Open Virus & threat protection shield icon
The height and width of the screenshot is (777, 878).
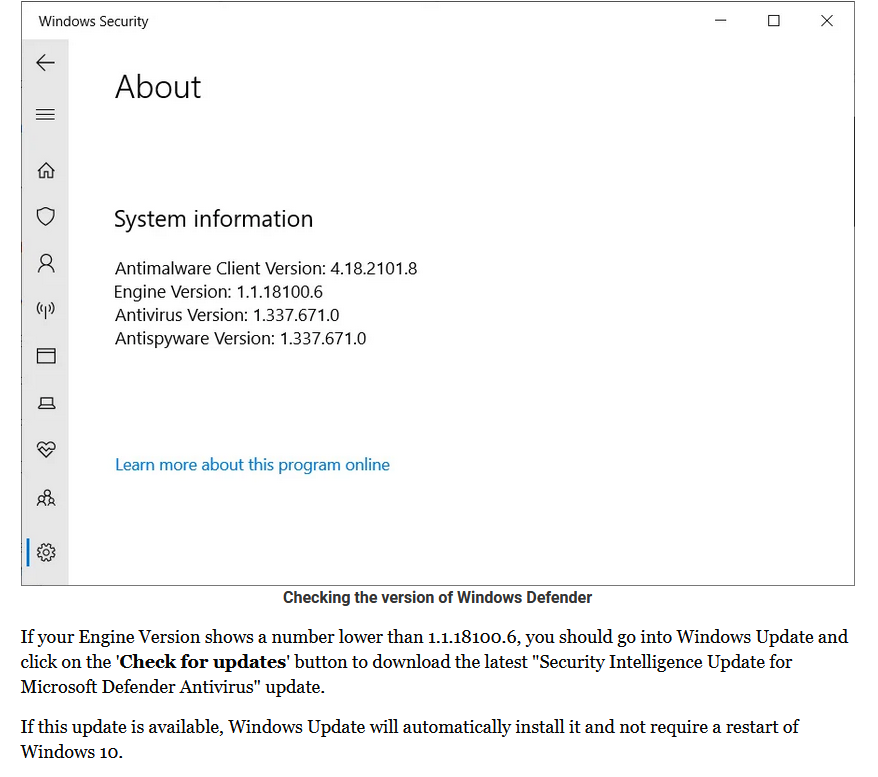[46, 216]
